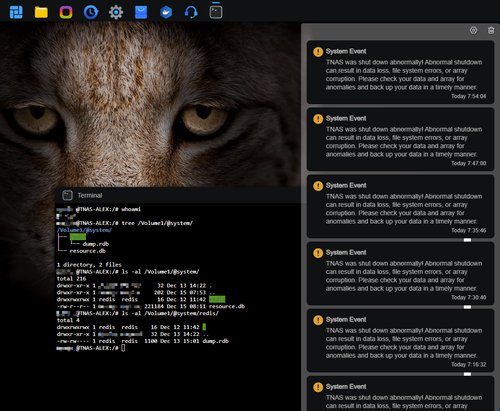Click warning icon on 7:35:46 System Event
Screen dimensions: 500x411
pos(318,186)
